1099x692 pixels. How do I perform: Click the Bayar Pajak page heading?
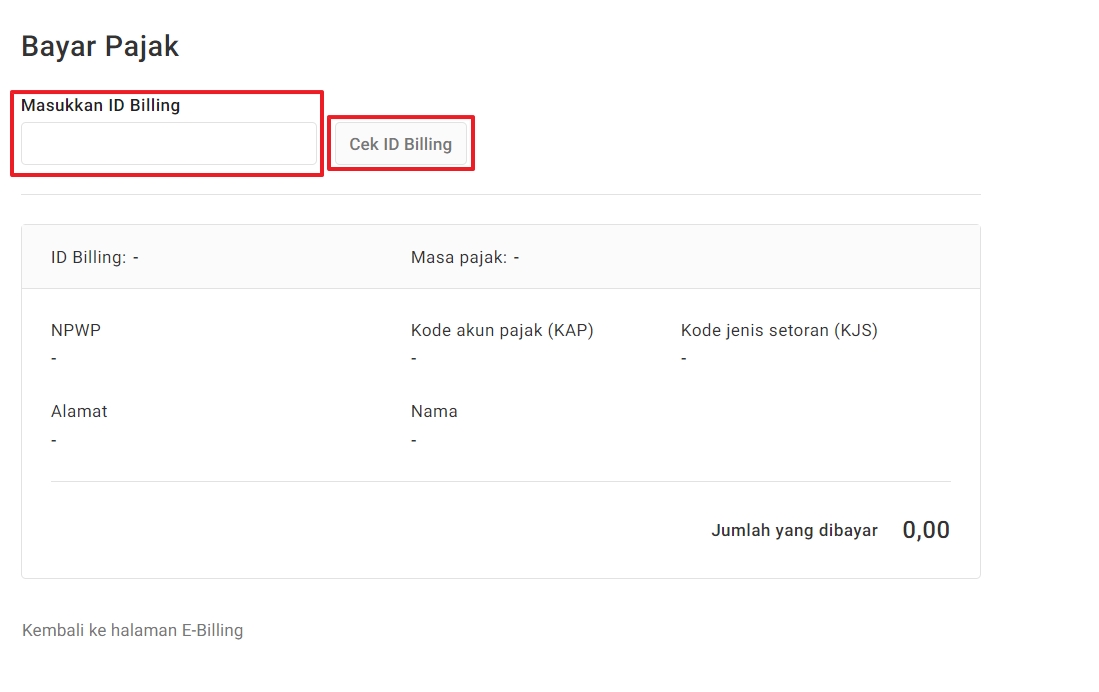100,46
